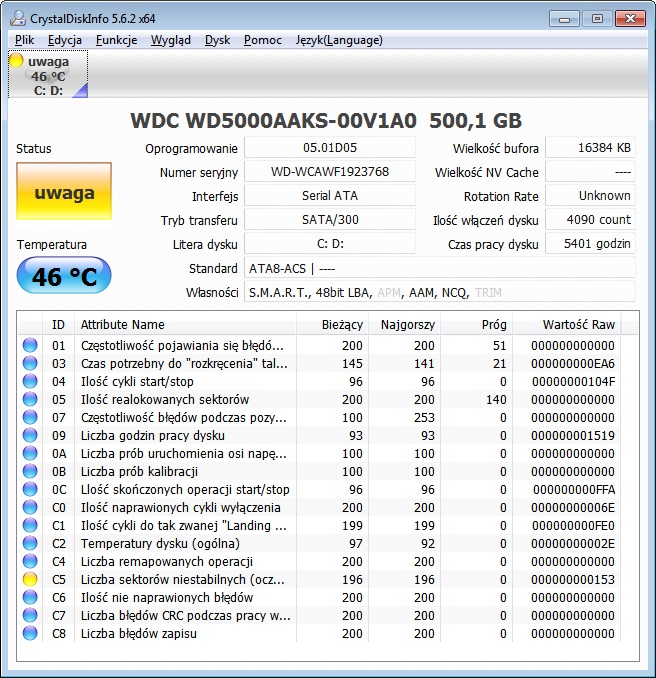
Task: Open the Język(Language) menu
Action: pos(339,40)
